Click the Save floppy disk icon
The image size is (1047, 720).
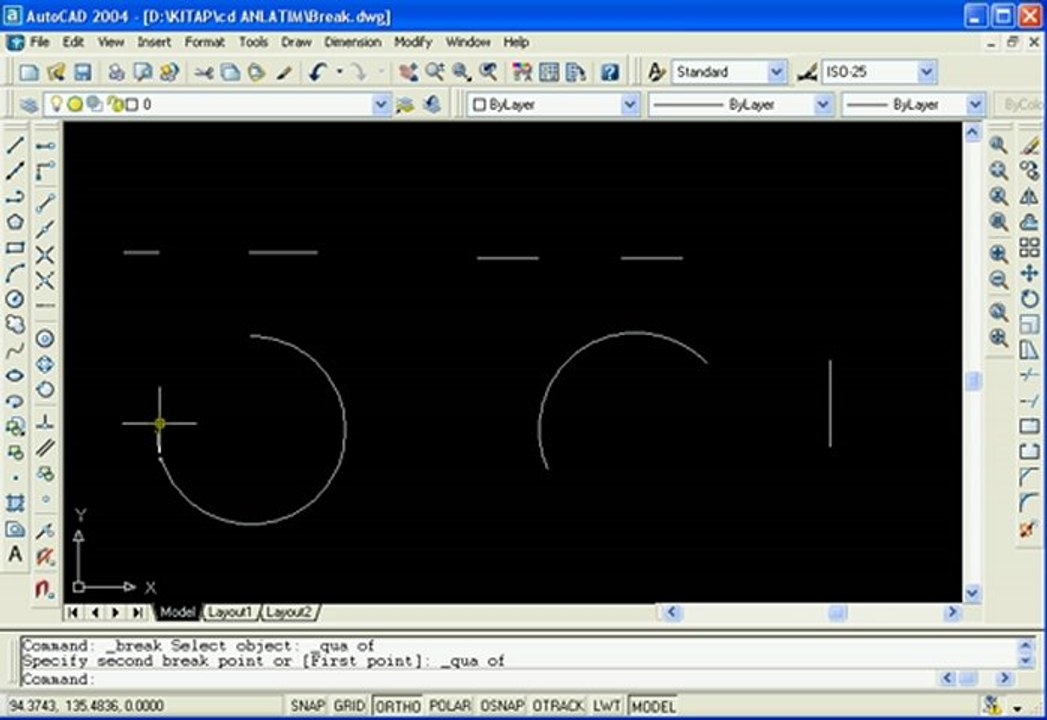[83, 71]
